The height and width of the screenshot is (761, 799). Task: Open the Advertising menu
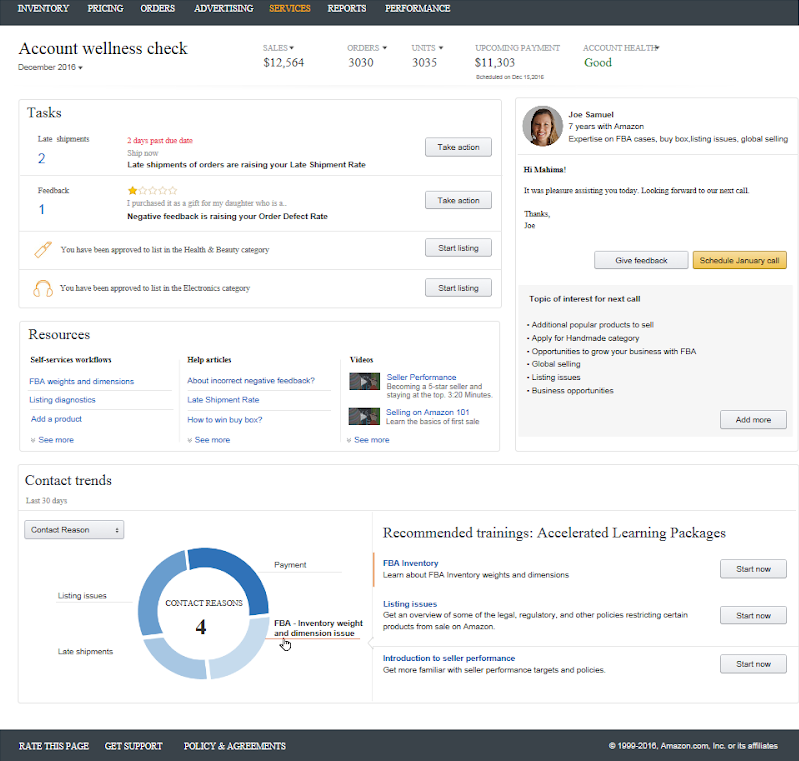[223, 9]
